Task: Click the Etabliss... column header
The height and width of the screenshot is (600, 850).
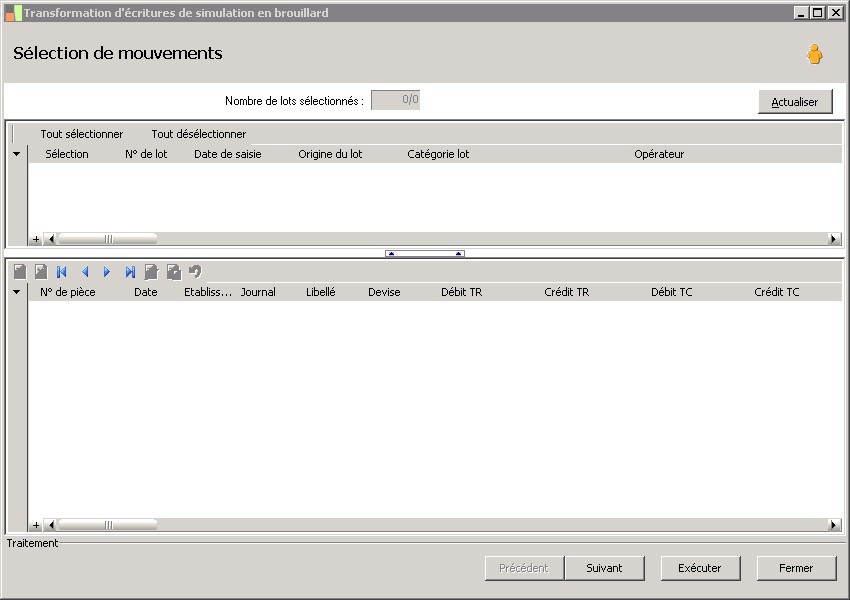Action: [208, 292]
